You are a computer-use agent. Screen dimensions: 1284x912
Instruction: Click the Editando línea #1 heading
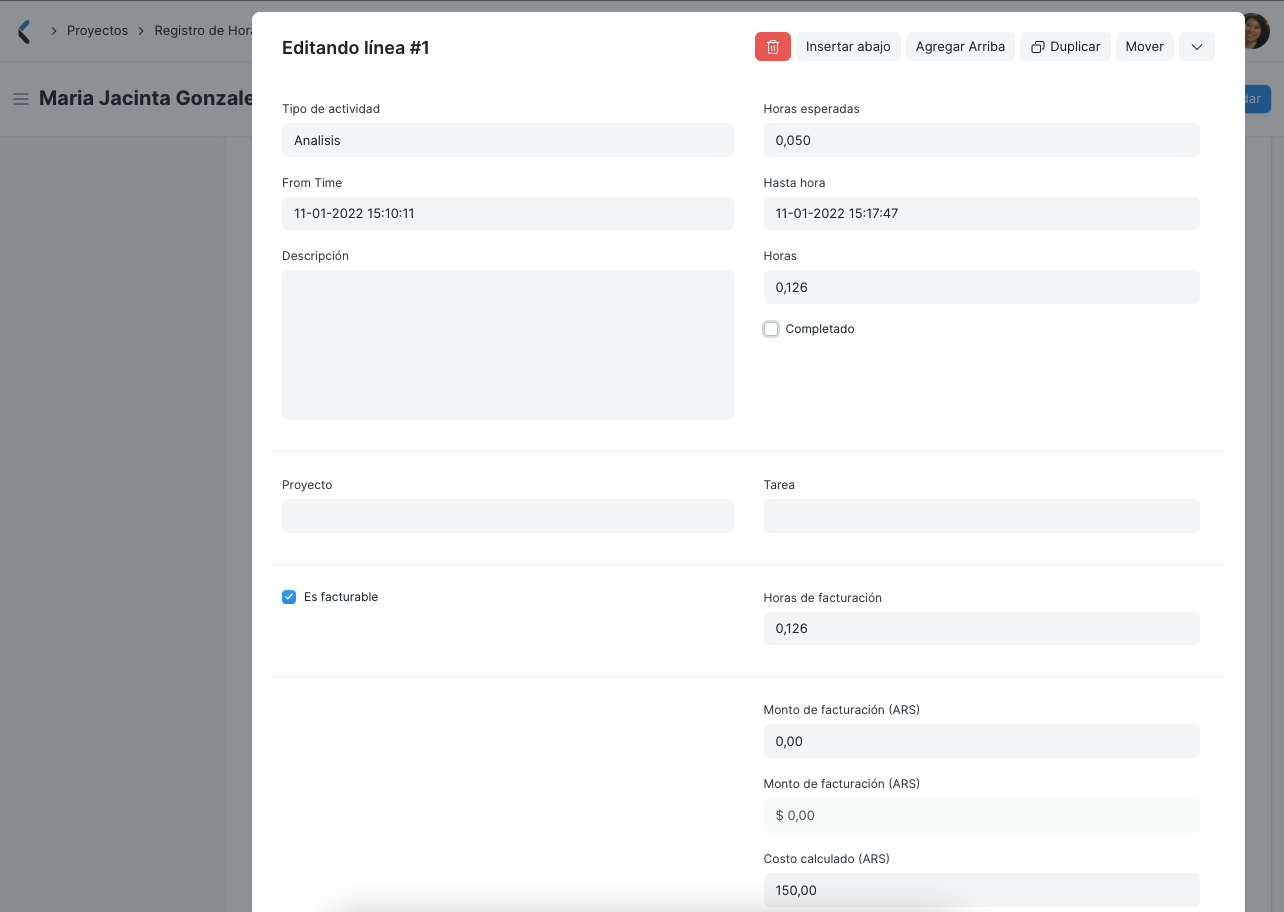click(356, 47)
